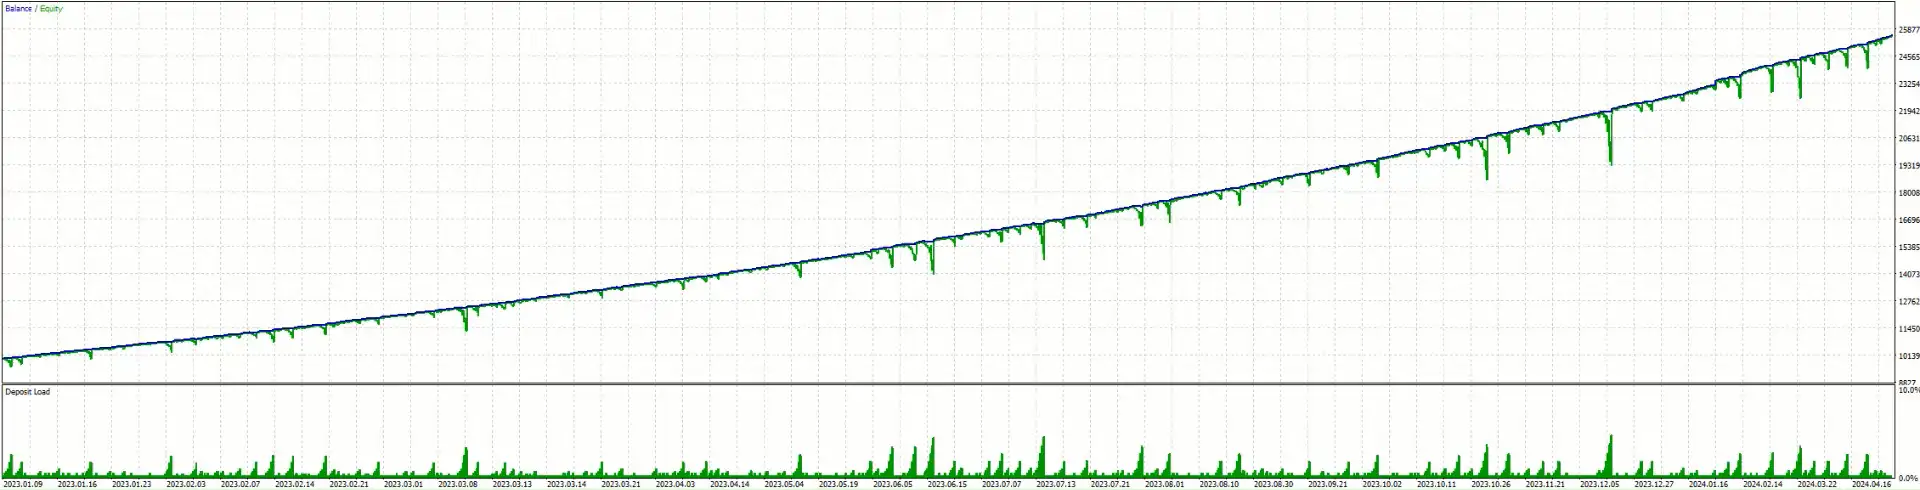Image resolution: width=1920 pixels, height=490 pixels.
Task: Click the 2023.03.08 date label
Action: (x=458, y=484)
